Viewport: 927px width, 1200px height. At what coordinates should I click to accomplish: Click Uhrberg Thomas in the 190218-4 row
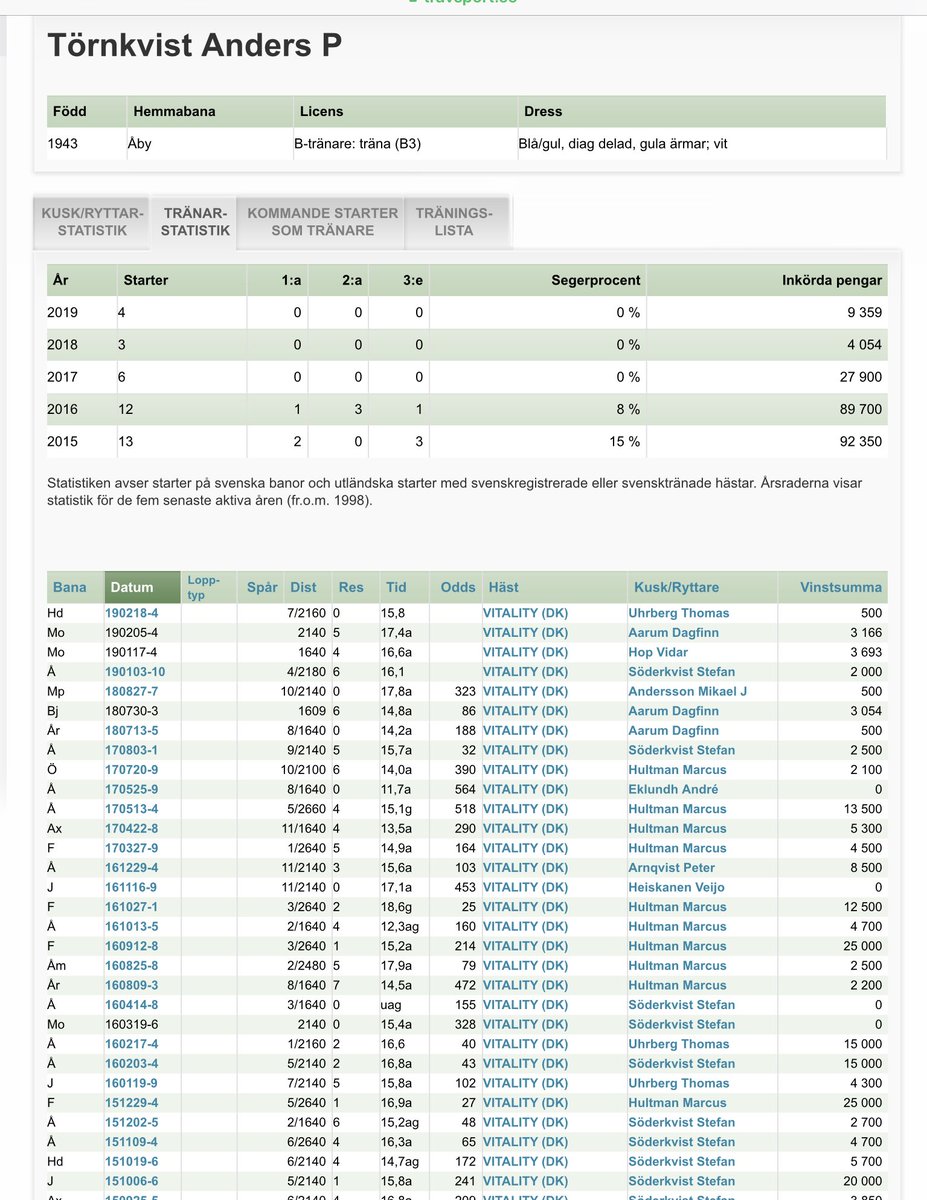coord(679,613)
